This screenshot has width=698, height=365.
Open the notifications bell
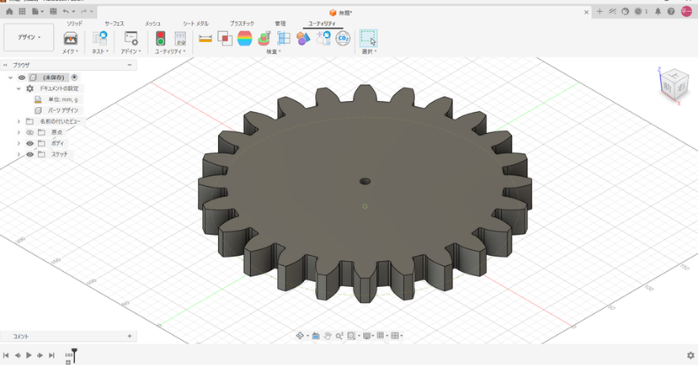(658, 12)
